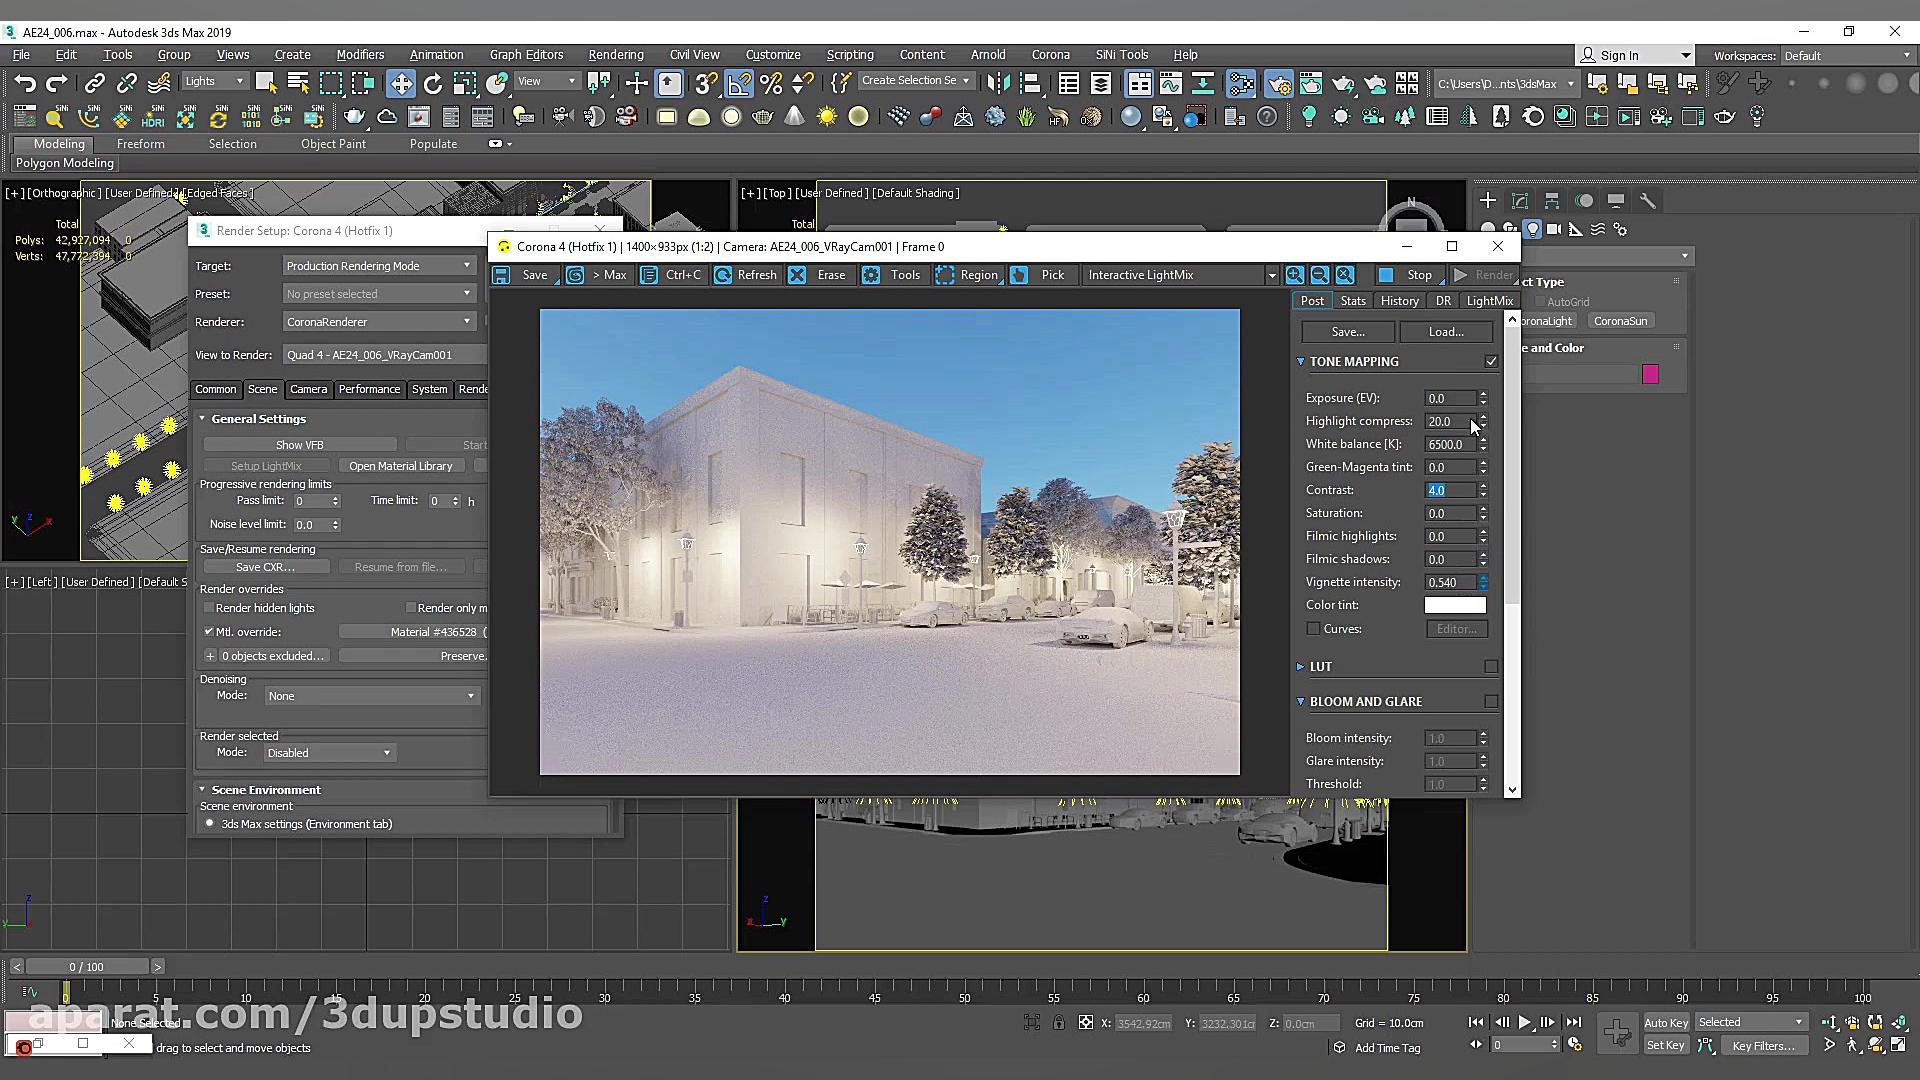Click Open Material Library button
This screenshot has height=1080, width=1920.
click(400, 466)
